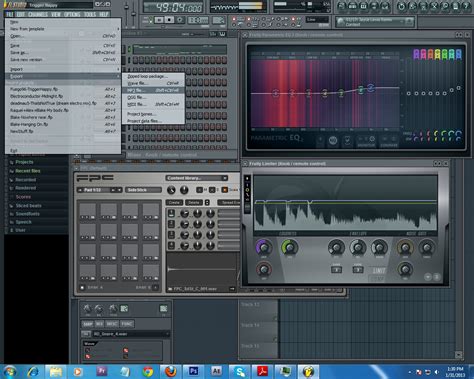Screen dimensions: 474x379
Task: Click the EQ band 7 level slider handle
Action: (459, 88)
